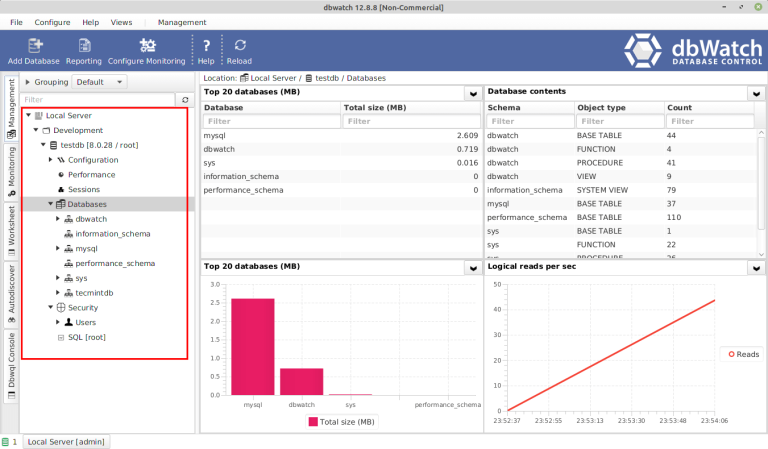Click the Add Database toolbar icon
The height and width of the screenshot is (449, 768).
point(35,45)
